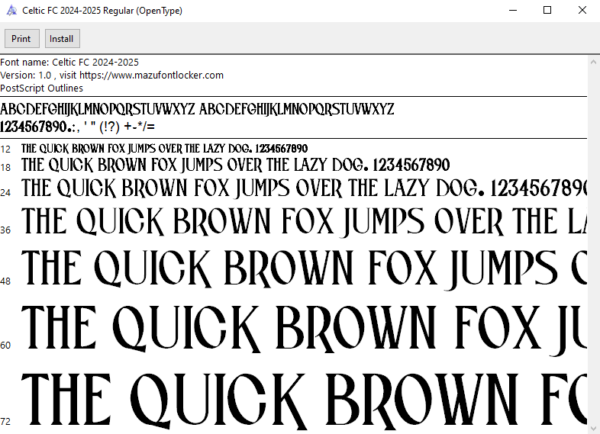This screenshot has height=434, width=600.
Task: Click the 'Font name: Celtic FC 2024-2025' line
Action: click(69, 62)
